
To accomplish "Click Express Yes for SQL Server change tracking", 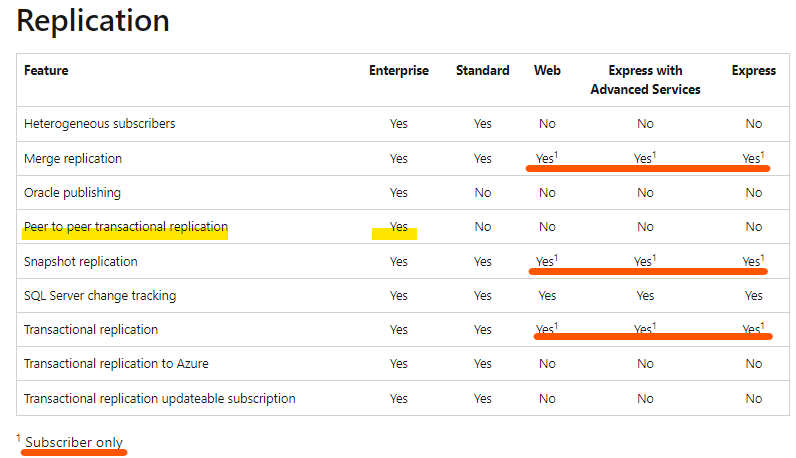I will coord(754,296).
